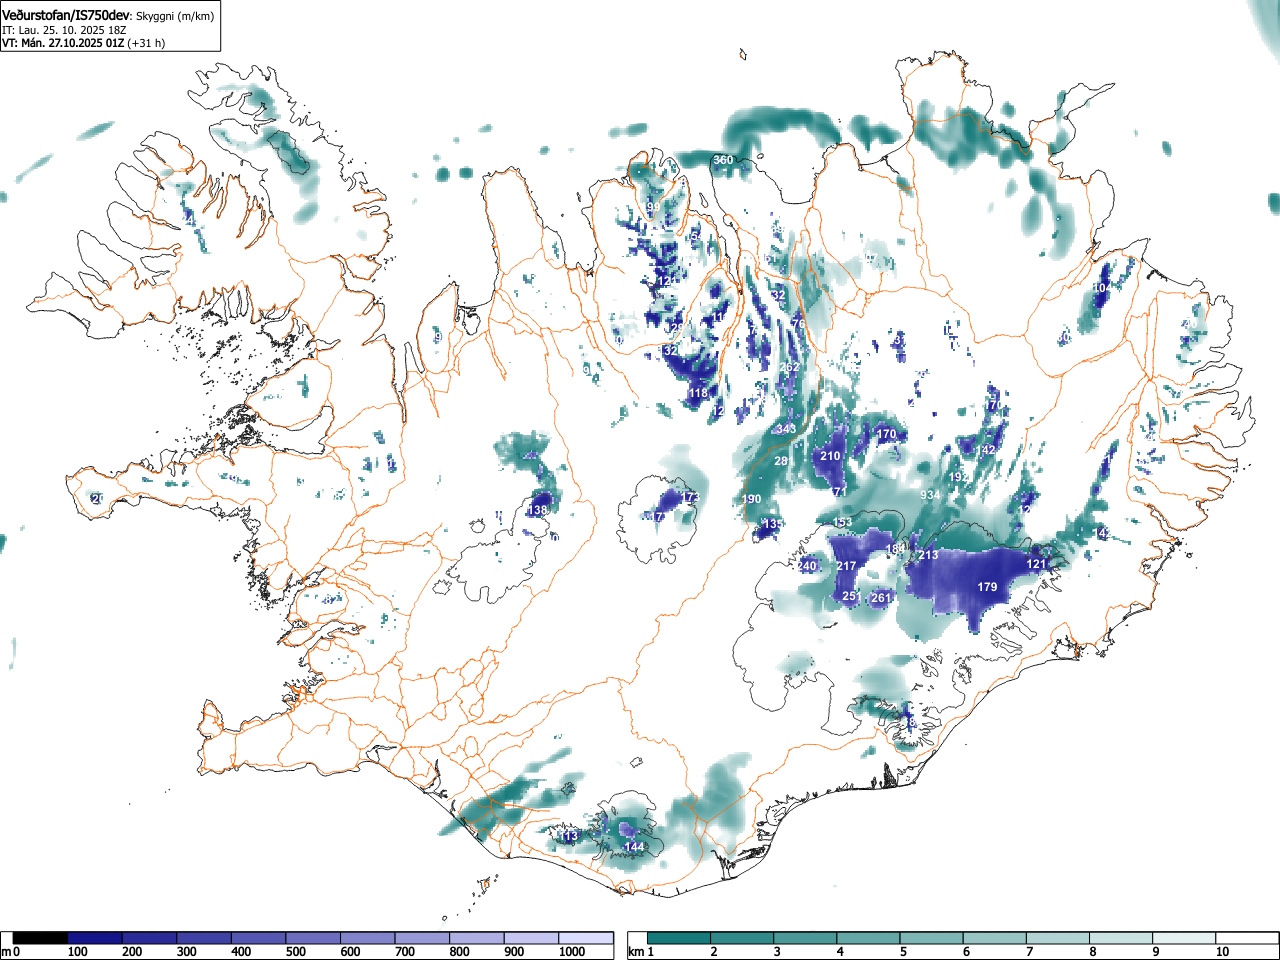1280x960 pixels.
Task: Click the 192 visibility value
Action: tap(958, 477)
